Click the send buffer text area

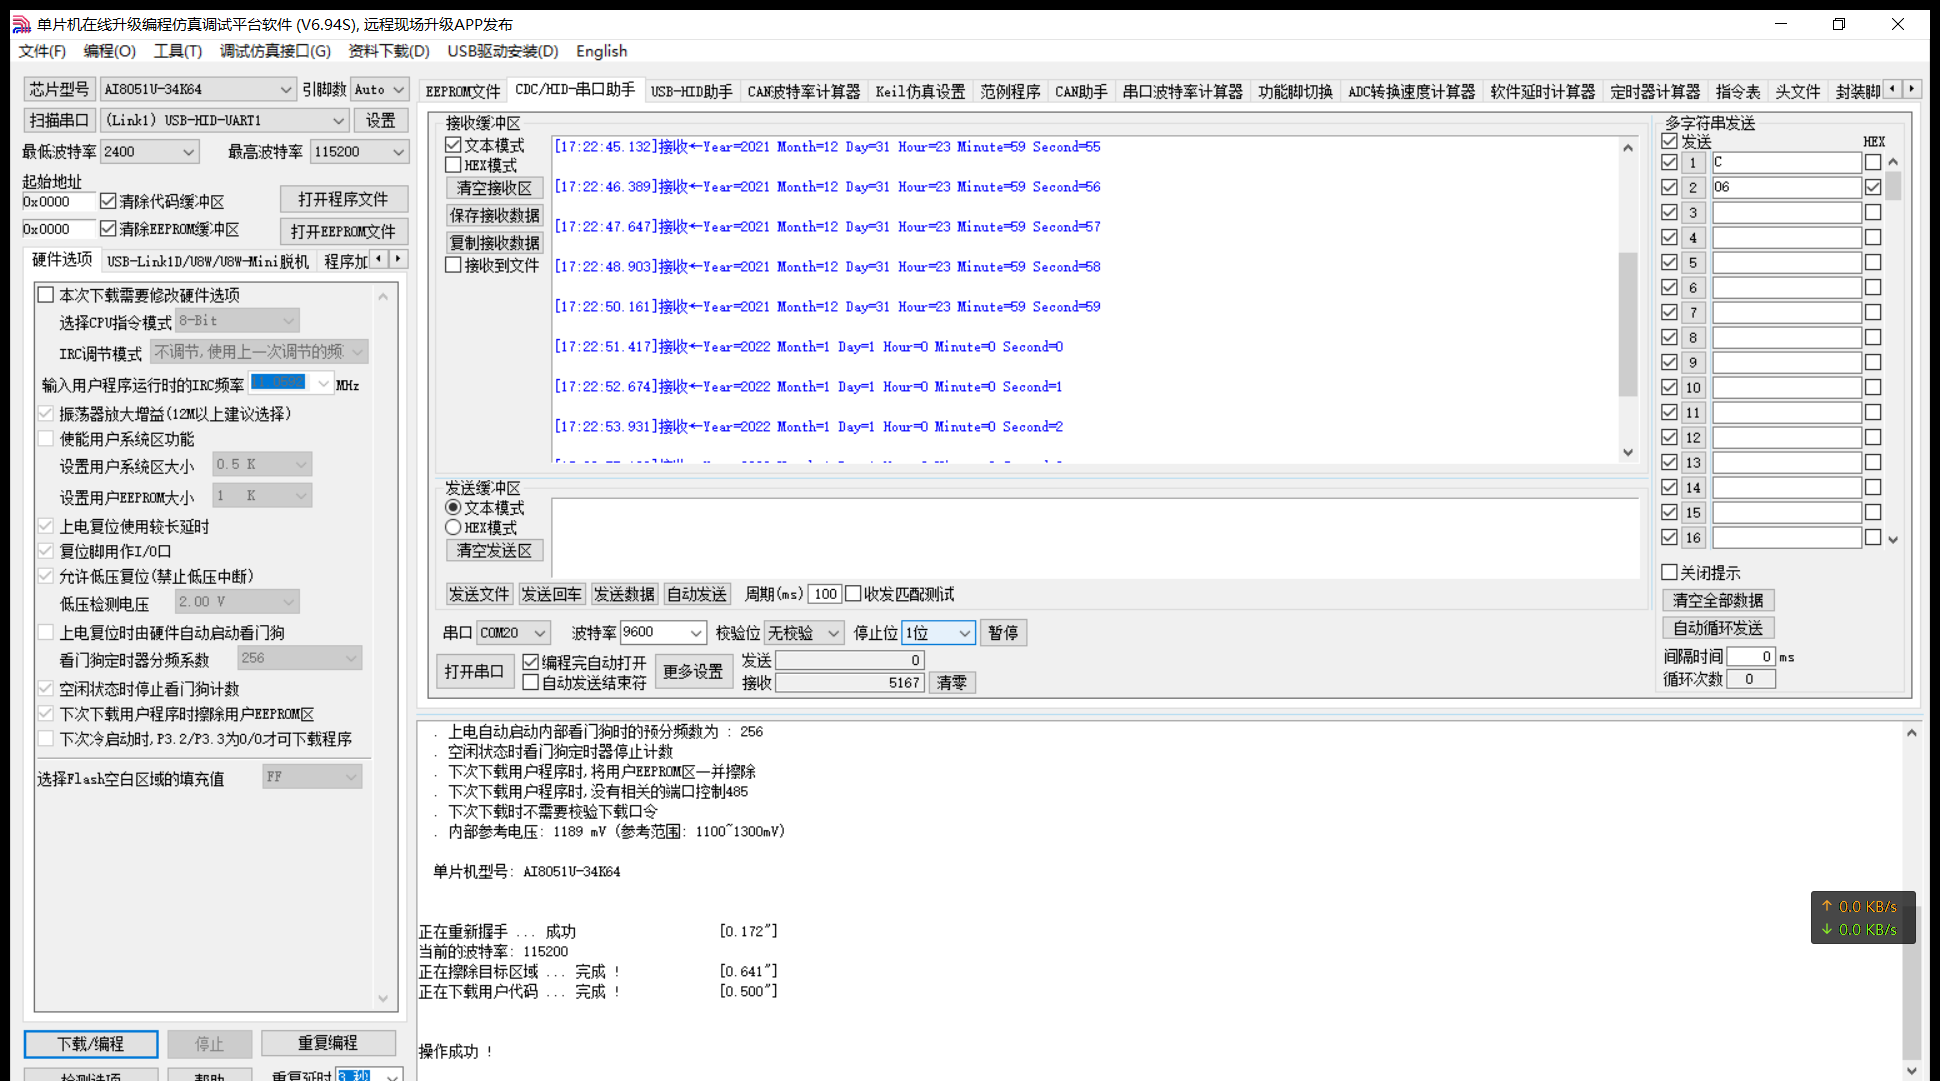click(x=1095, y=537)
